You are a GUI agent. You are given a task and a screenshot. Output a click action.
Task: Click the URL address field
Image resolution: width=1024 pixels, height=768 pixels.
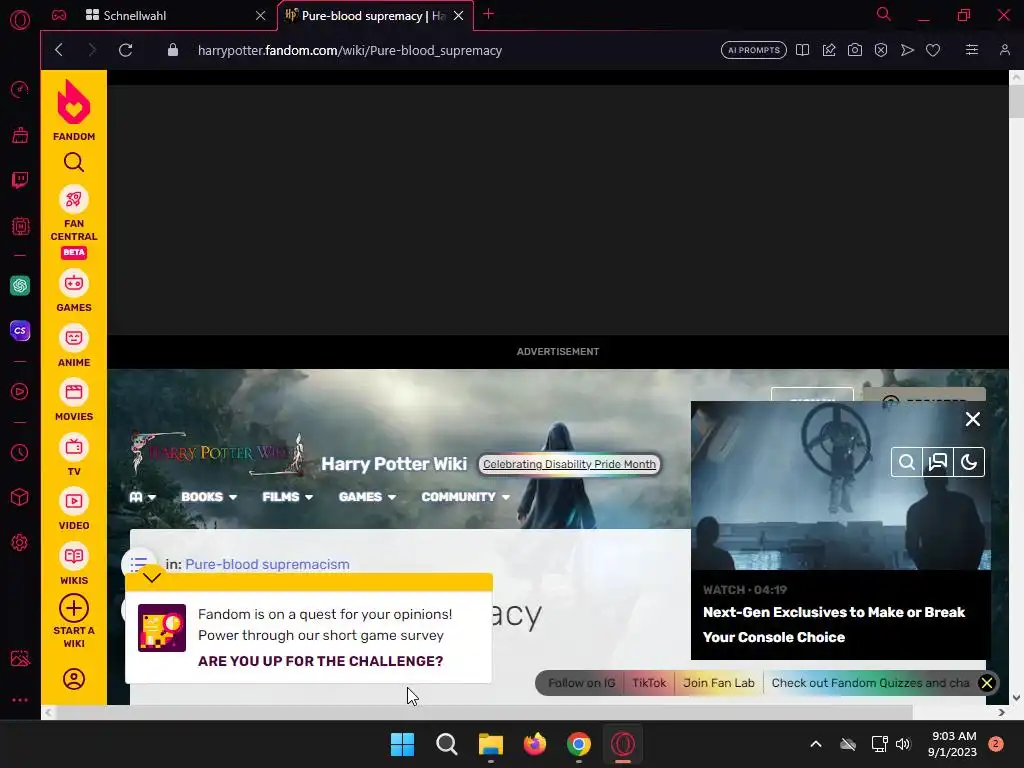coord(349,50)
